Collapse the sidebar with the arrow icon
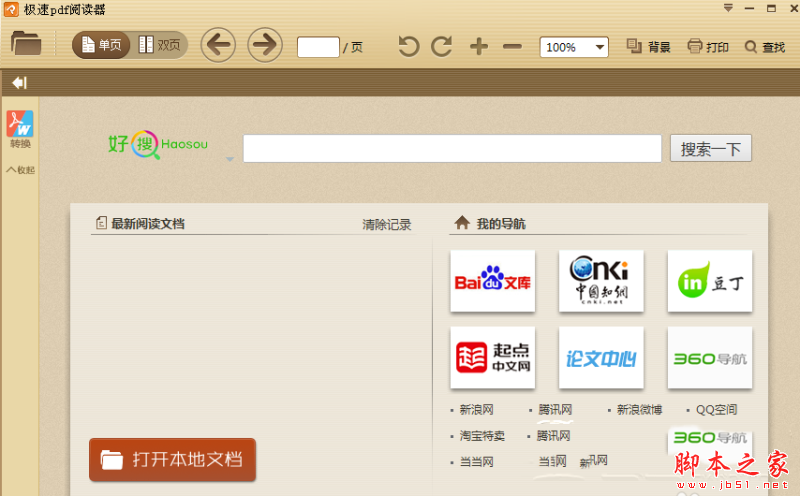Image resolution: width=800 pixels, height=496 pixels. (19, 83)
